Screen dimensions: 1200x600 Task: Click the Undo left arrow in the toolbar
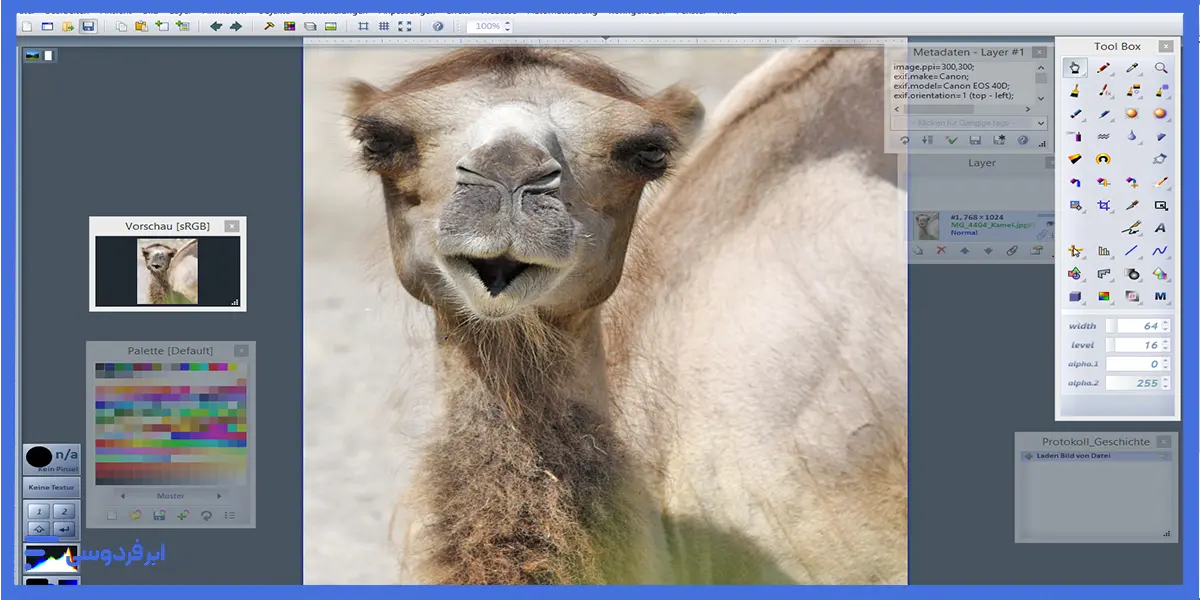(215, 26)
